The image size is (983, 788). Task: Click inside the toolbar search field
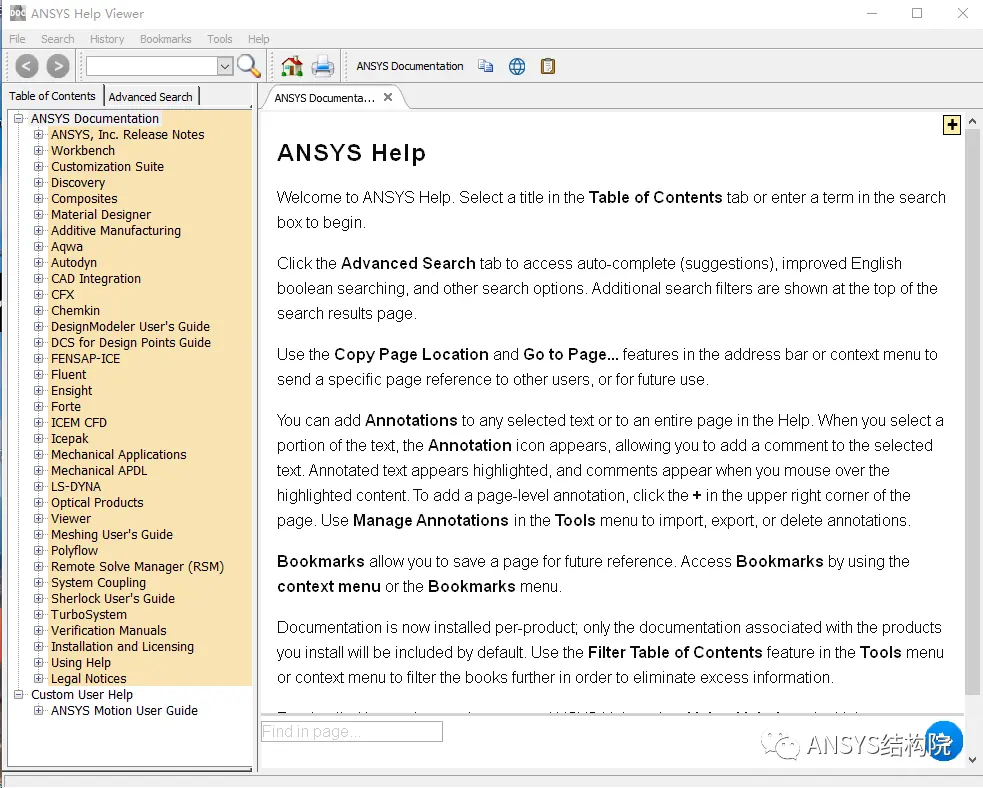click(152, 66)
